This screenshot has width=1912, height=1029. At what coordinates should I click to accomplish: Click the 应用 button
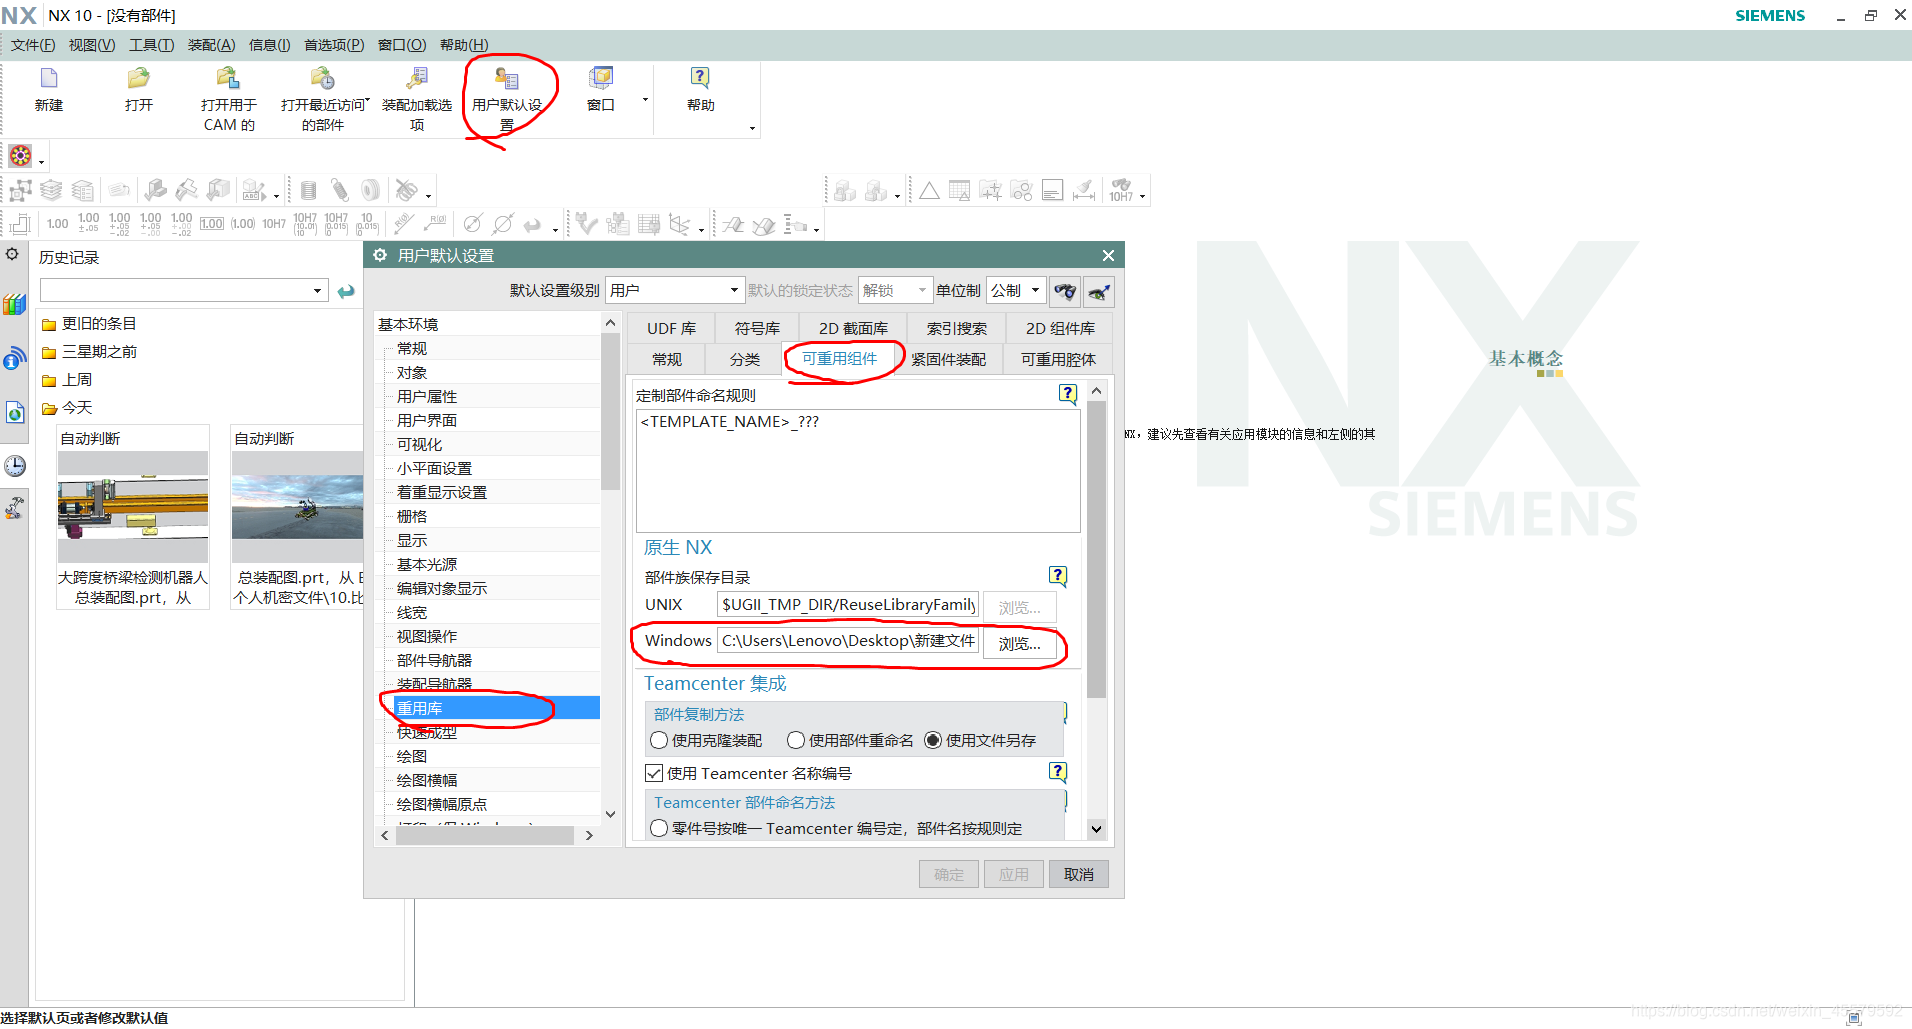[1013, 874]
